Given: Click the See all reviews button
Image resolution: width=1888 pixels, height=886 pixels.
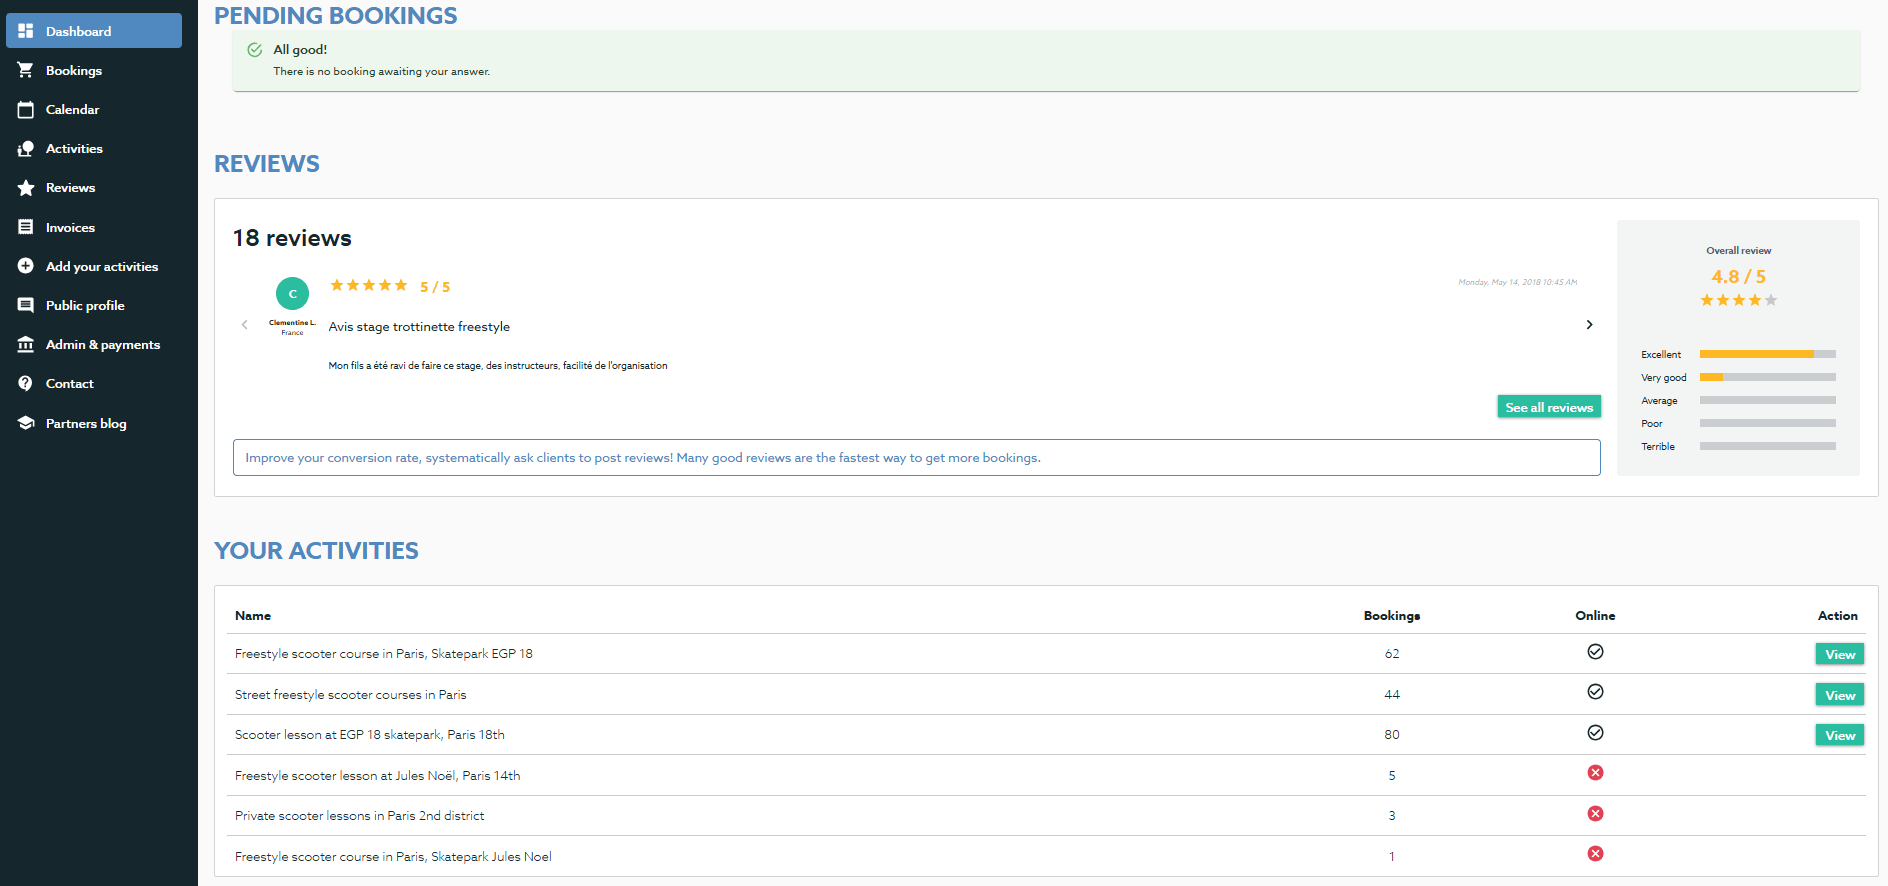Looking at the screenshot, I should pos(1549,407).
